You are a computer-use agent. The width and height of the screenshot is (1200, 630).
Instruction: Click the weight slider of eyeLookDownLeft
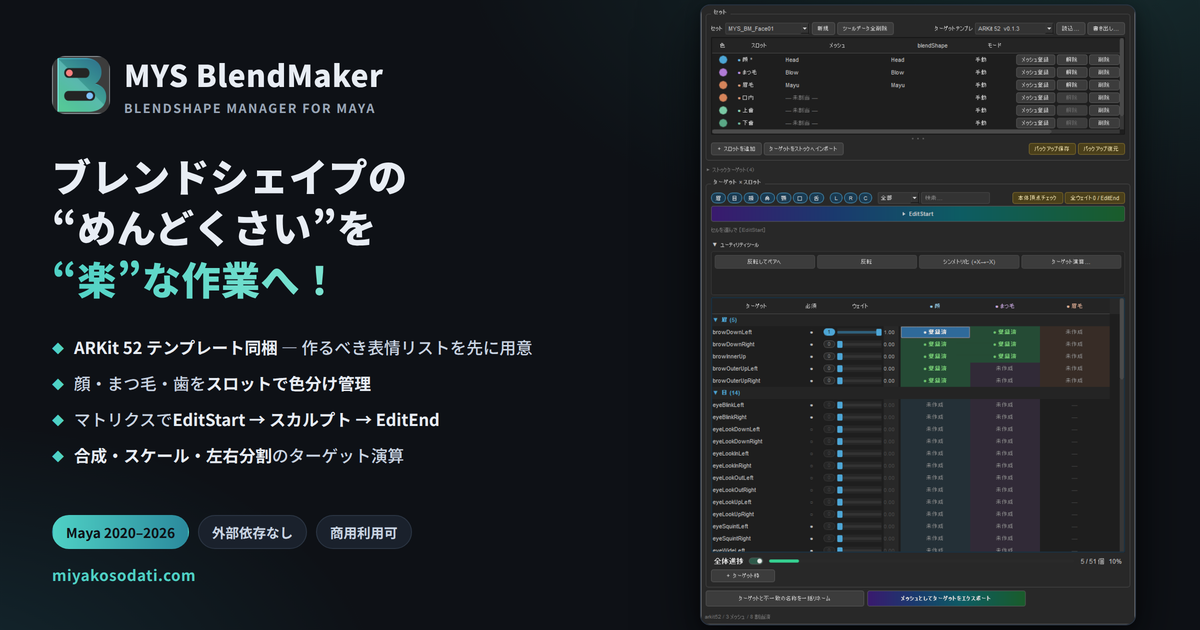(x=859, y=429)
